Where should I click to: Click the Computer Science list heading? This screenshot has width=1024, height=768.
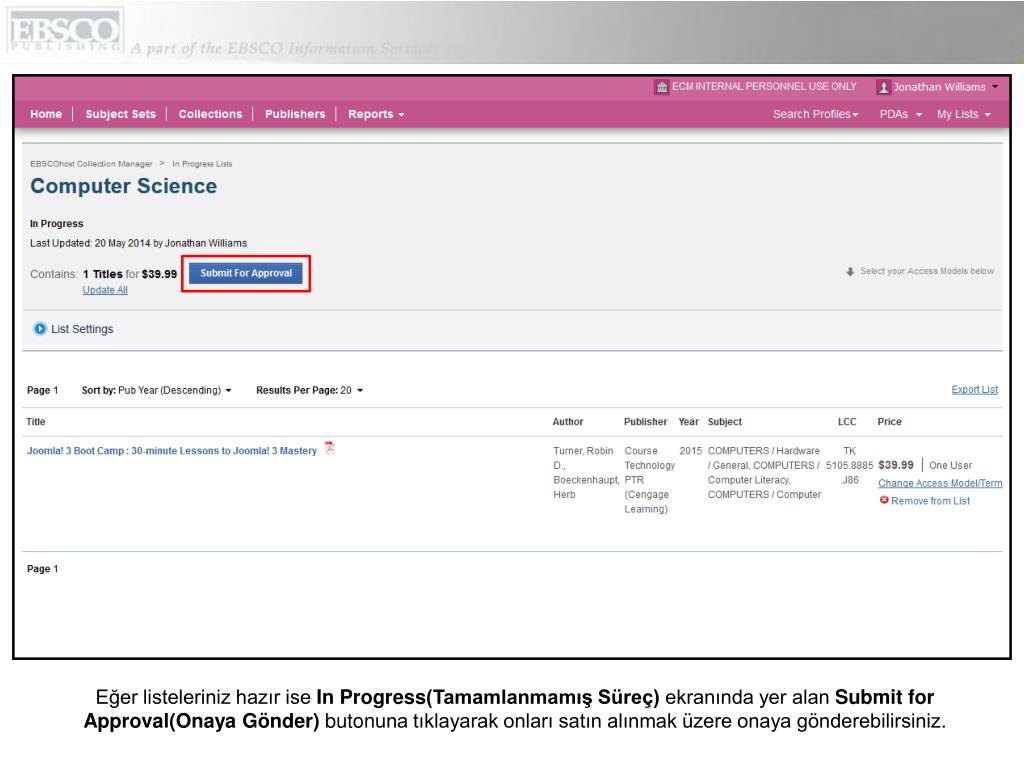[x=123, y=186]
